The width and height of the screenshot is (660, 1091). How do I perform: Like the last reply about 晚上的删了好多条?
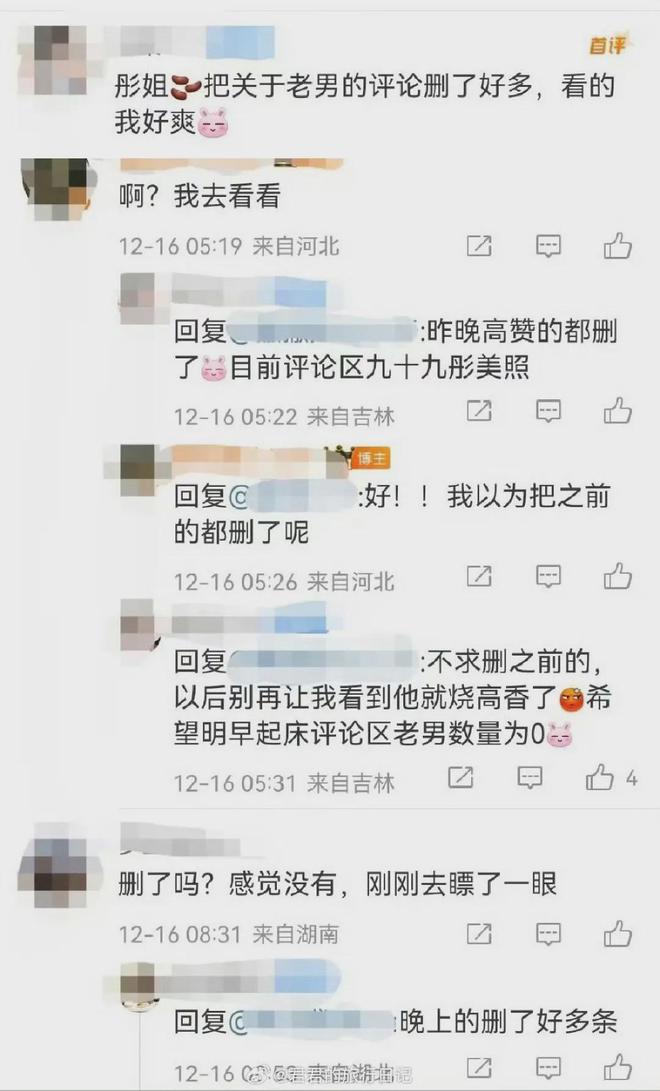tap(618, 1067)
